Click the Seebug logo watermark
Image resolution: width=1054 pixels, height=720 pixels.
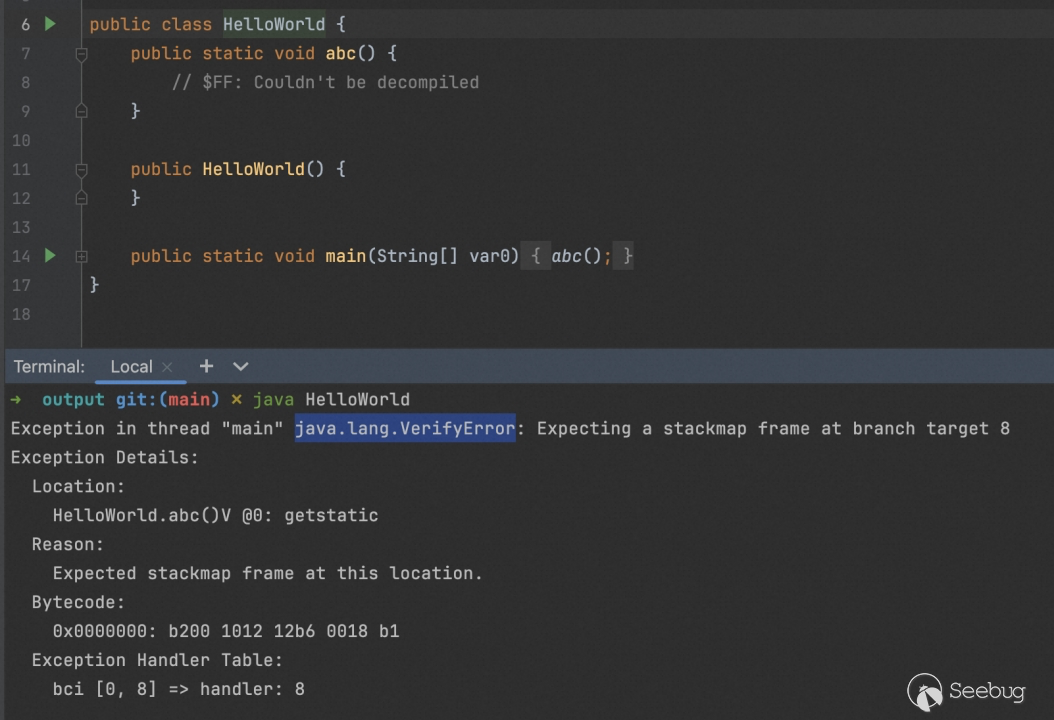click(x=966, y=691)
